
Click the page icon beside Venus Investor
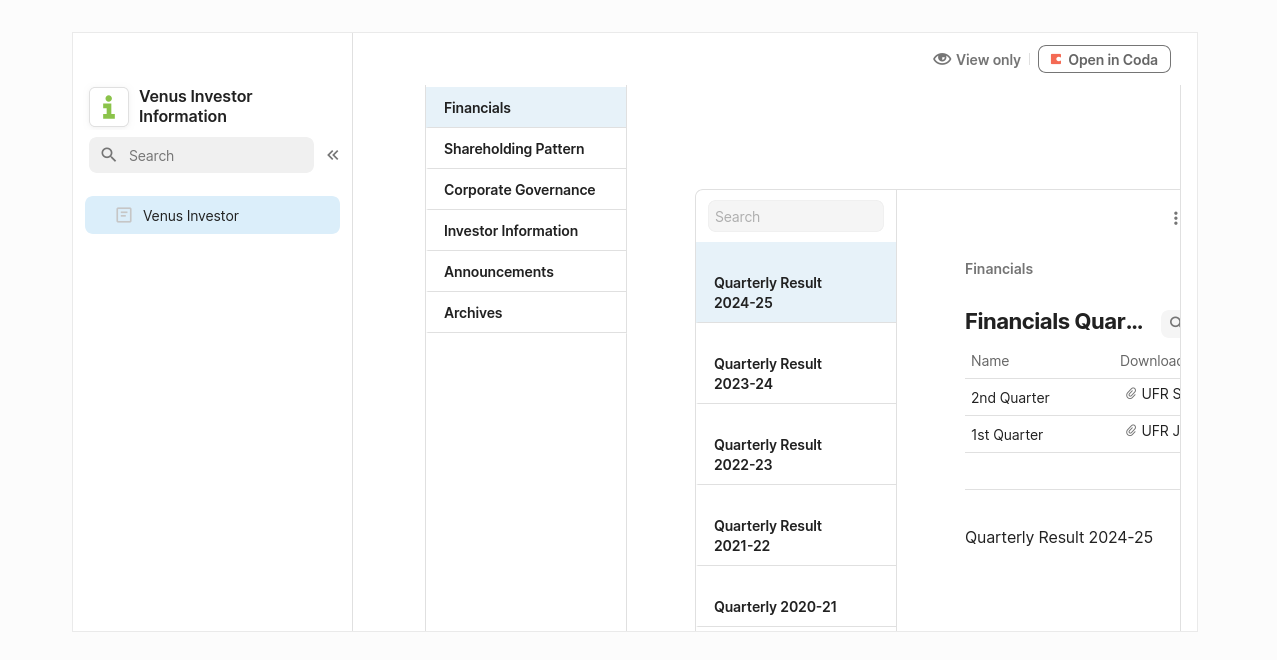point(124,215)
